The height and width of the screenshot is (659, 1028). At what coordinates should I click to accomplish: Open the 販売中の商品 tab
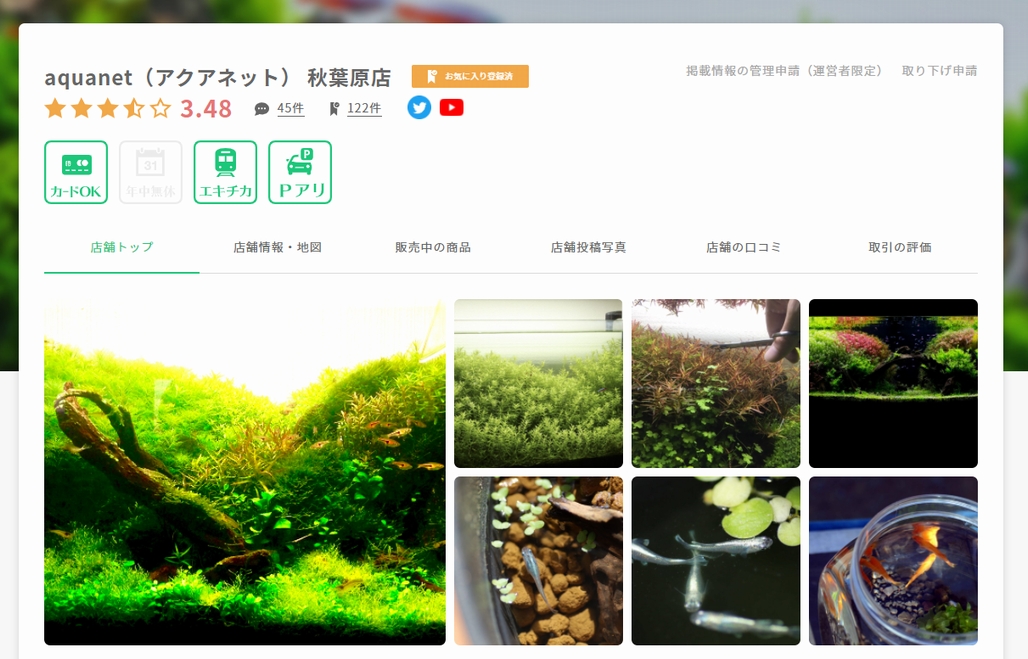432,246
